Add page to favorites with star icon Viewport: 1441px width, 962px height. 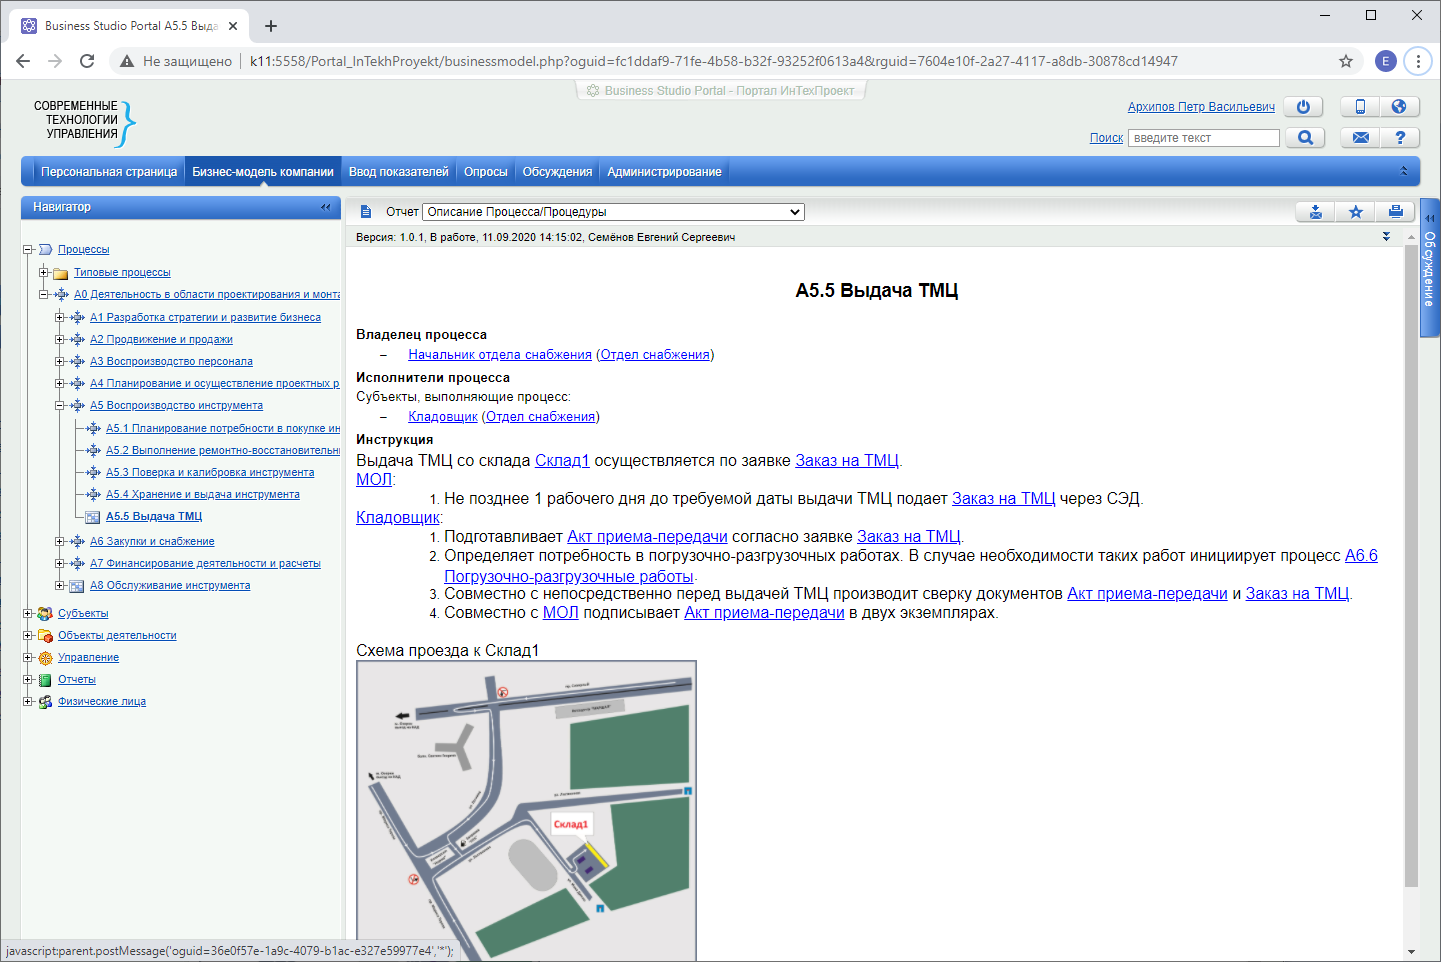pos(1355,212)
